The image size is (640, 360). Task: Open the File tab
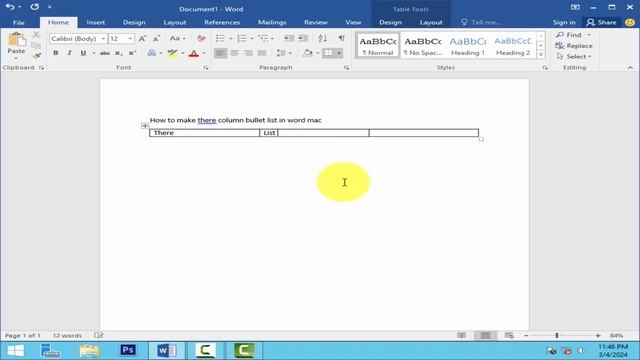coord(19,22)
